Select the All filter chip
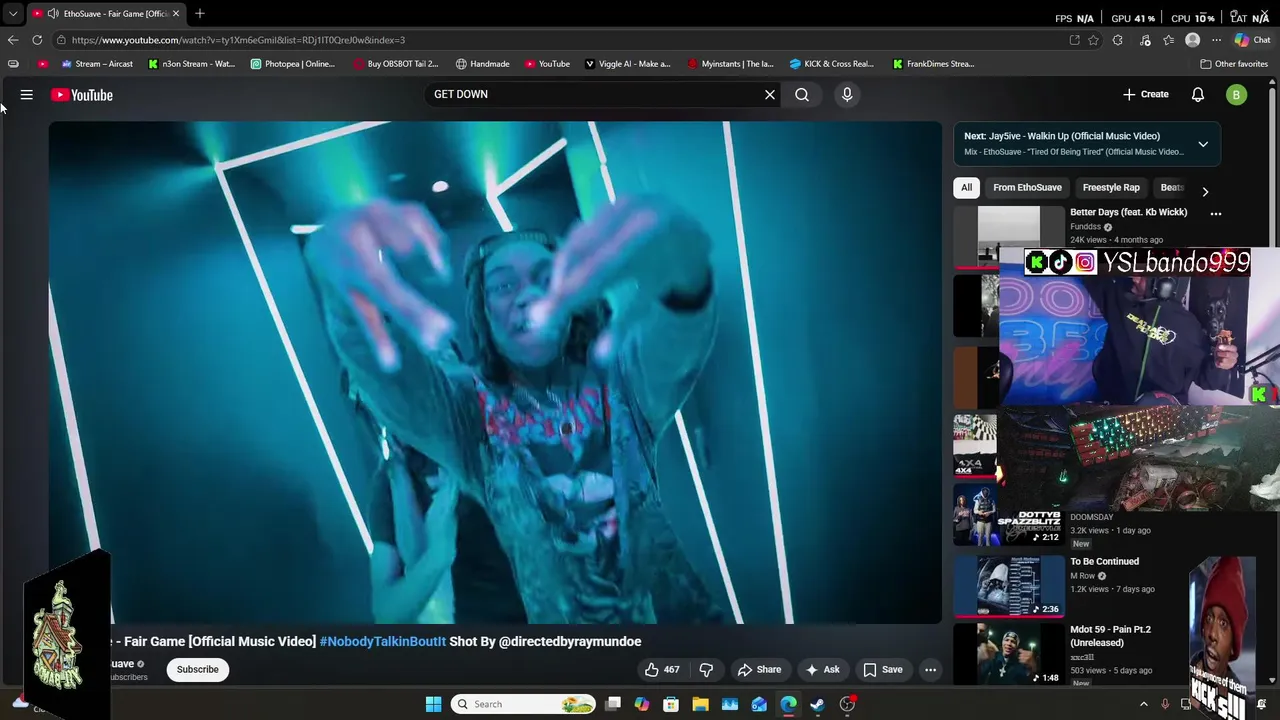 [966, 187]
